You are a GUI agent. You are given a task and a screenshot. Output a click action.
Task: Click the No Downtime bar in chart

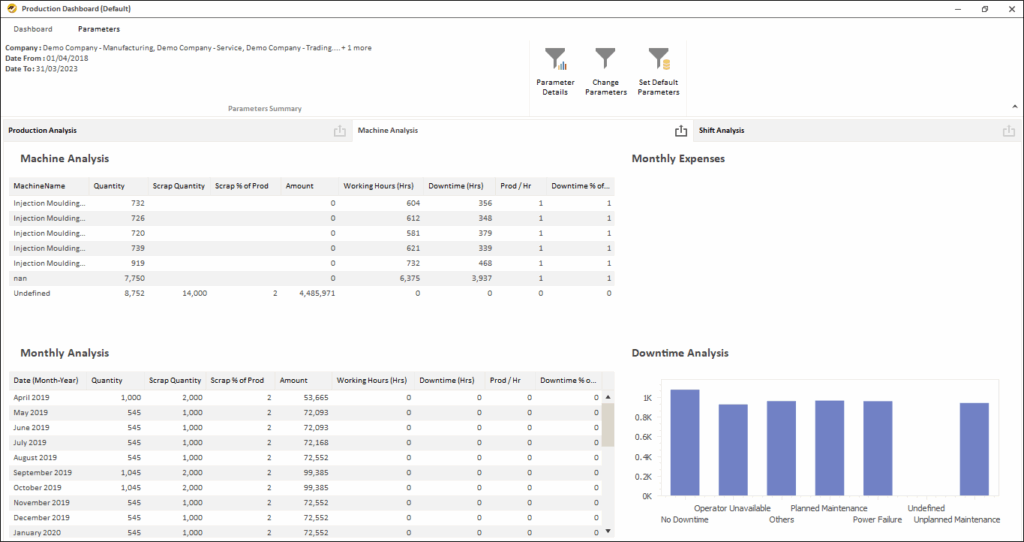point(685,442)
